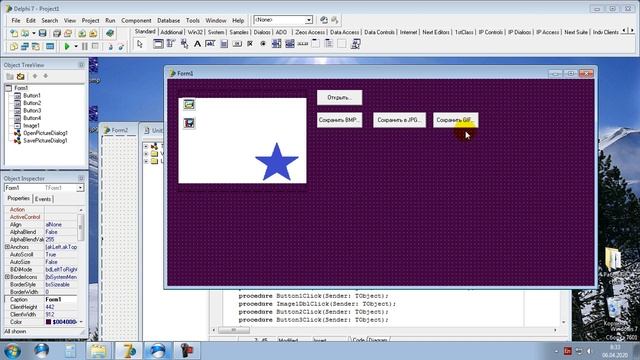This screenshot has width=640, height=360.
Task: Pick the Edit component from palette
Action: pos(210,44)
